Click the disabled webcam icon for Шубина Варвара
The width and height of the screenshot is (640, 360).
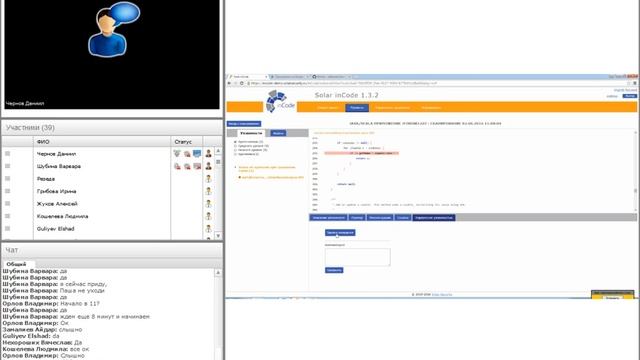pos(187,166)
